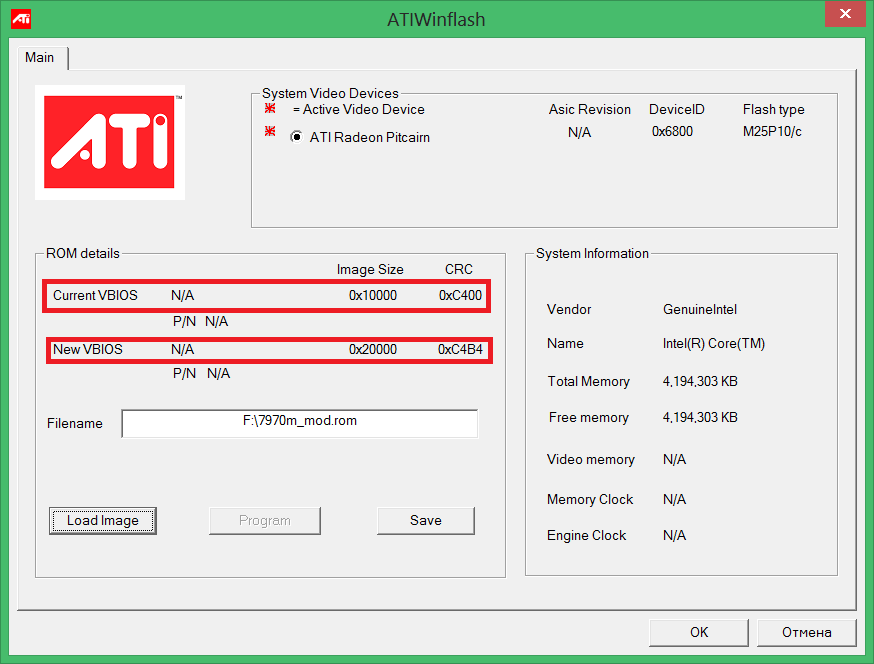
Task: Click the Flash type value M25P10/c
Action: tap(772, 132)
